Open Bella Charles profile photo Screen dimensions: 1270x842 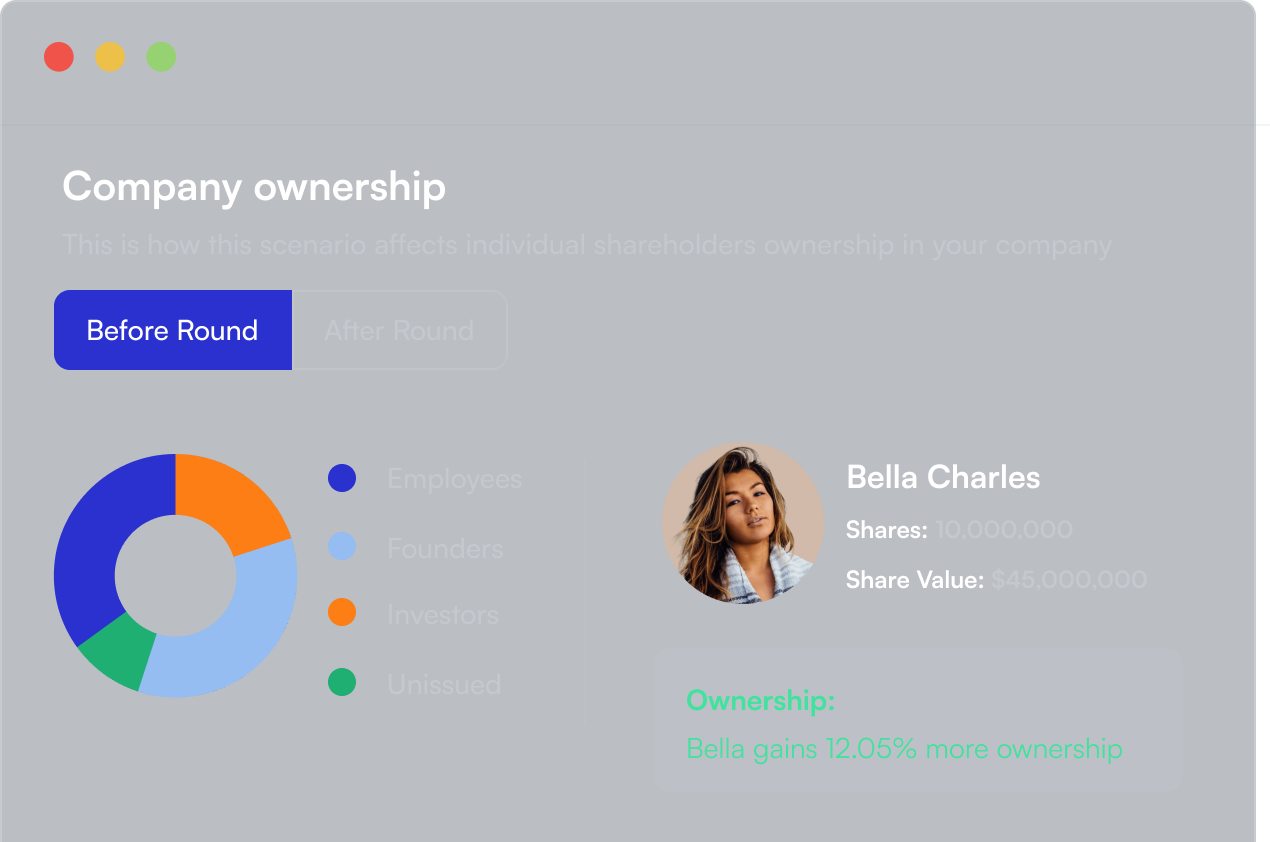click(742, 523)
